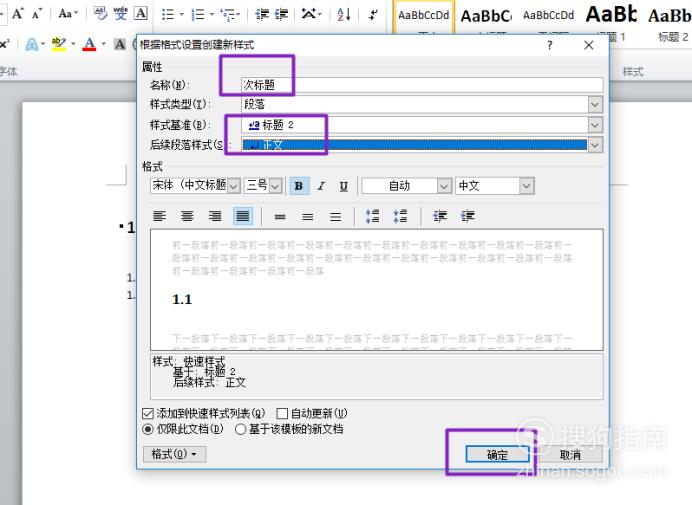Set single line spacing in dialog

(x=280, y=216)
